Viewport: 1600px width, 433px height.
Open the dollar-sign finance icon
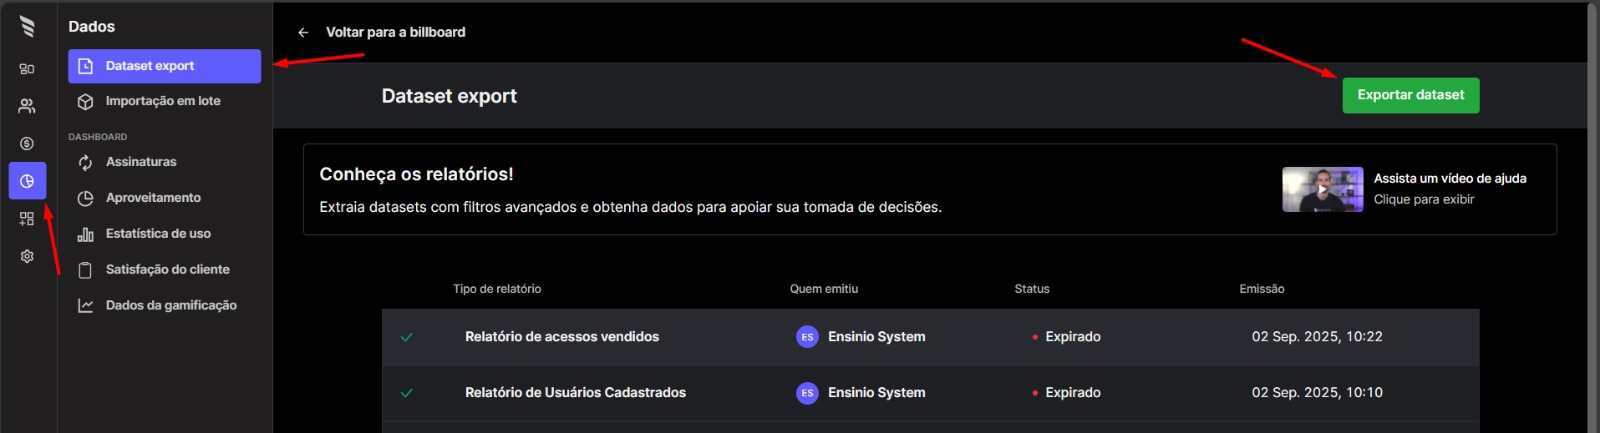point(27,144)
